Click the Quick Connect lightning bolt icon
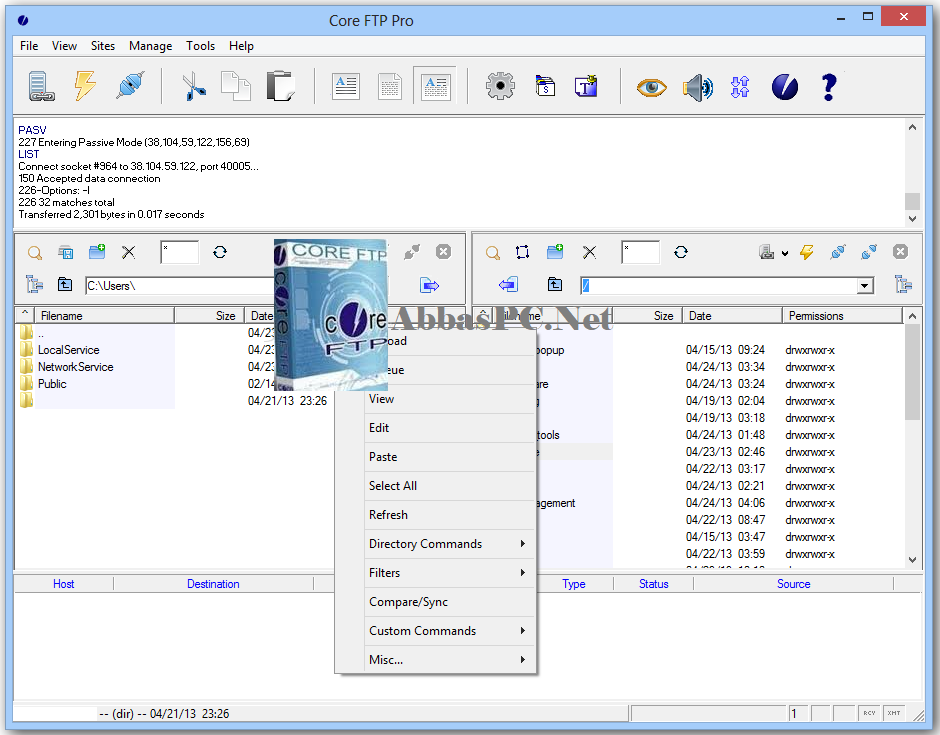The image size is (940, 735). tap(85, 86)
